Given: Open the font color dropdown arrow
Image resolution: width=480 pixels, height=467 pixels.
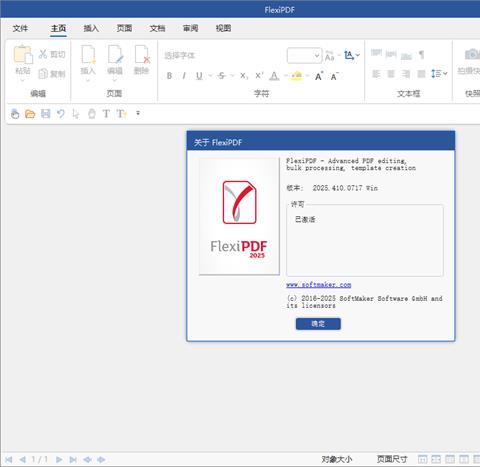Looking at the screenshot, I should pyautogui.click(x=286, y=76).
